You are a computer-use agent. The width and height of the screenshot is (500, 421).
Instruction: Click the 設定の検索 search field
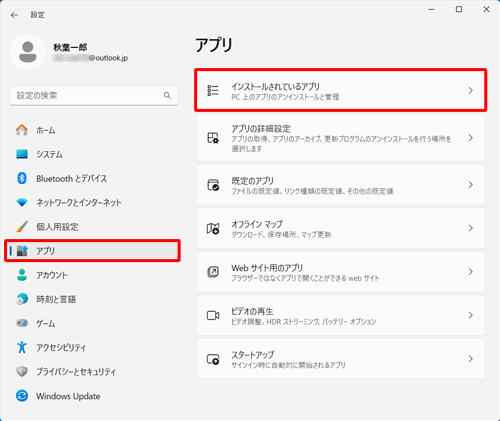pyautogui.click(x=94, y=96)
